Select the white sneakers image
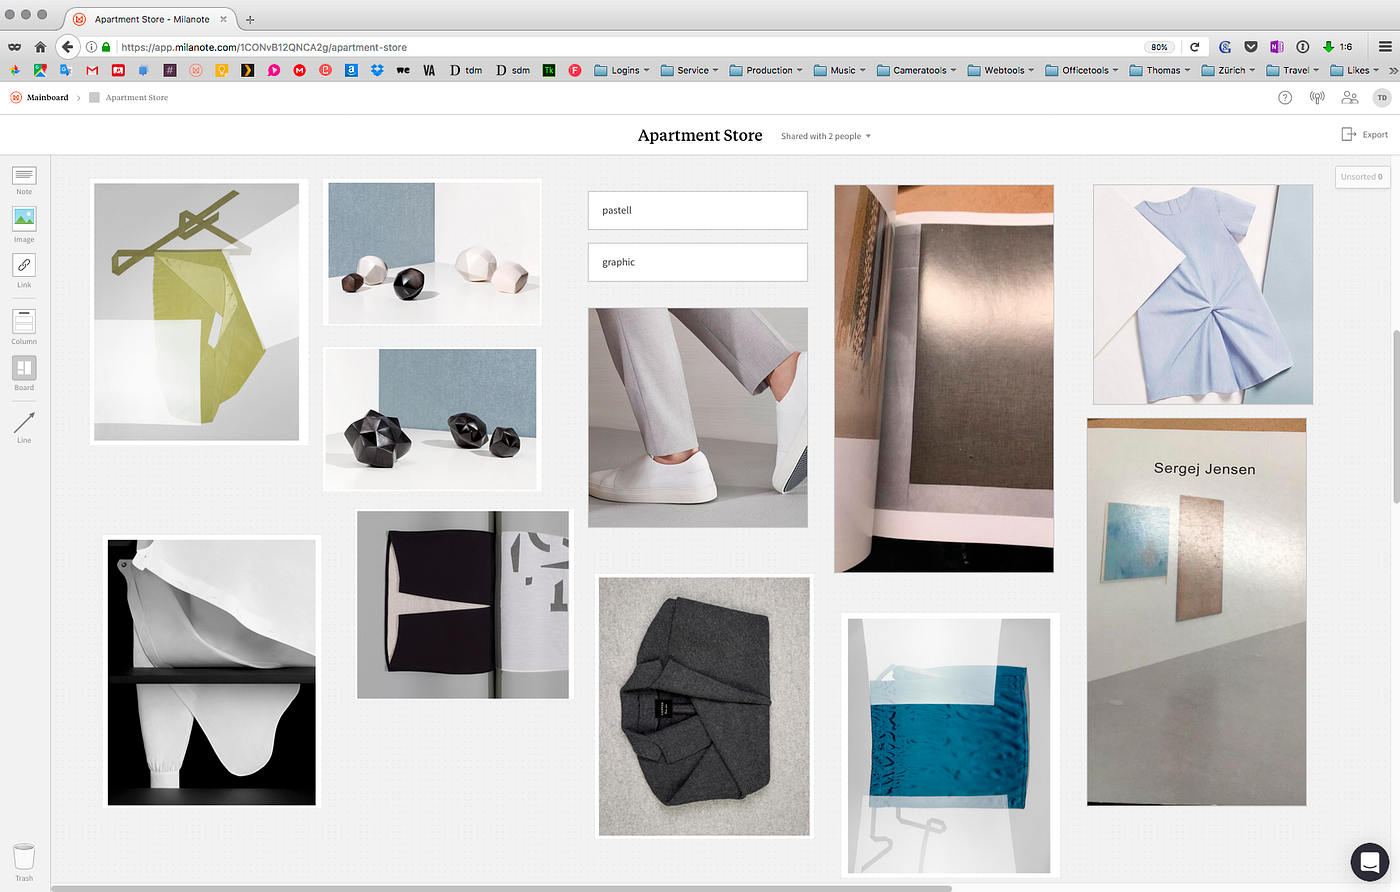The width and height of the screenshot is (1400, 892). (x=698, y=418)
